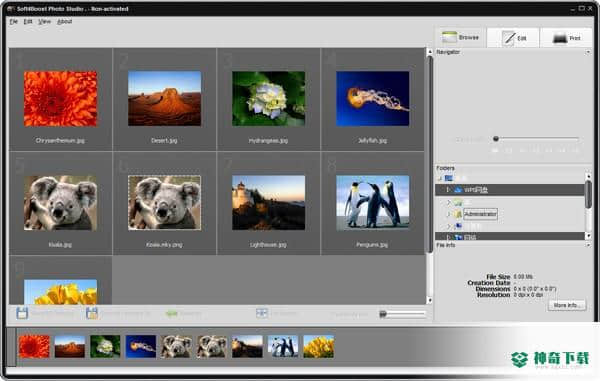
Task: Click the lighthouse image in the filmstrip
Action: pyautogui.click(x=248, y=347)
